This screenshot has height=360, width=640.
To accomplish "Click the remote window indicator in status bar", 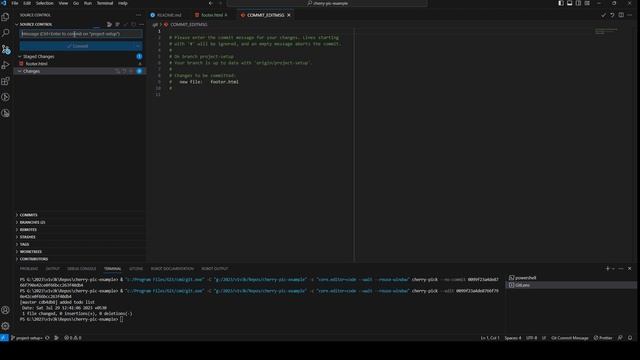I will 4,338.
